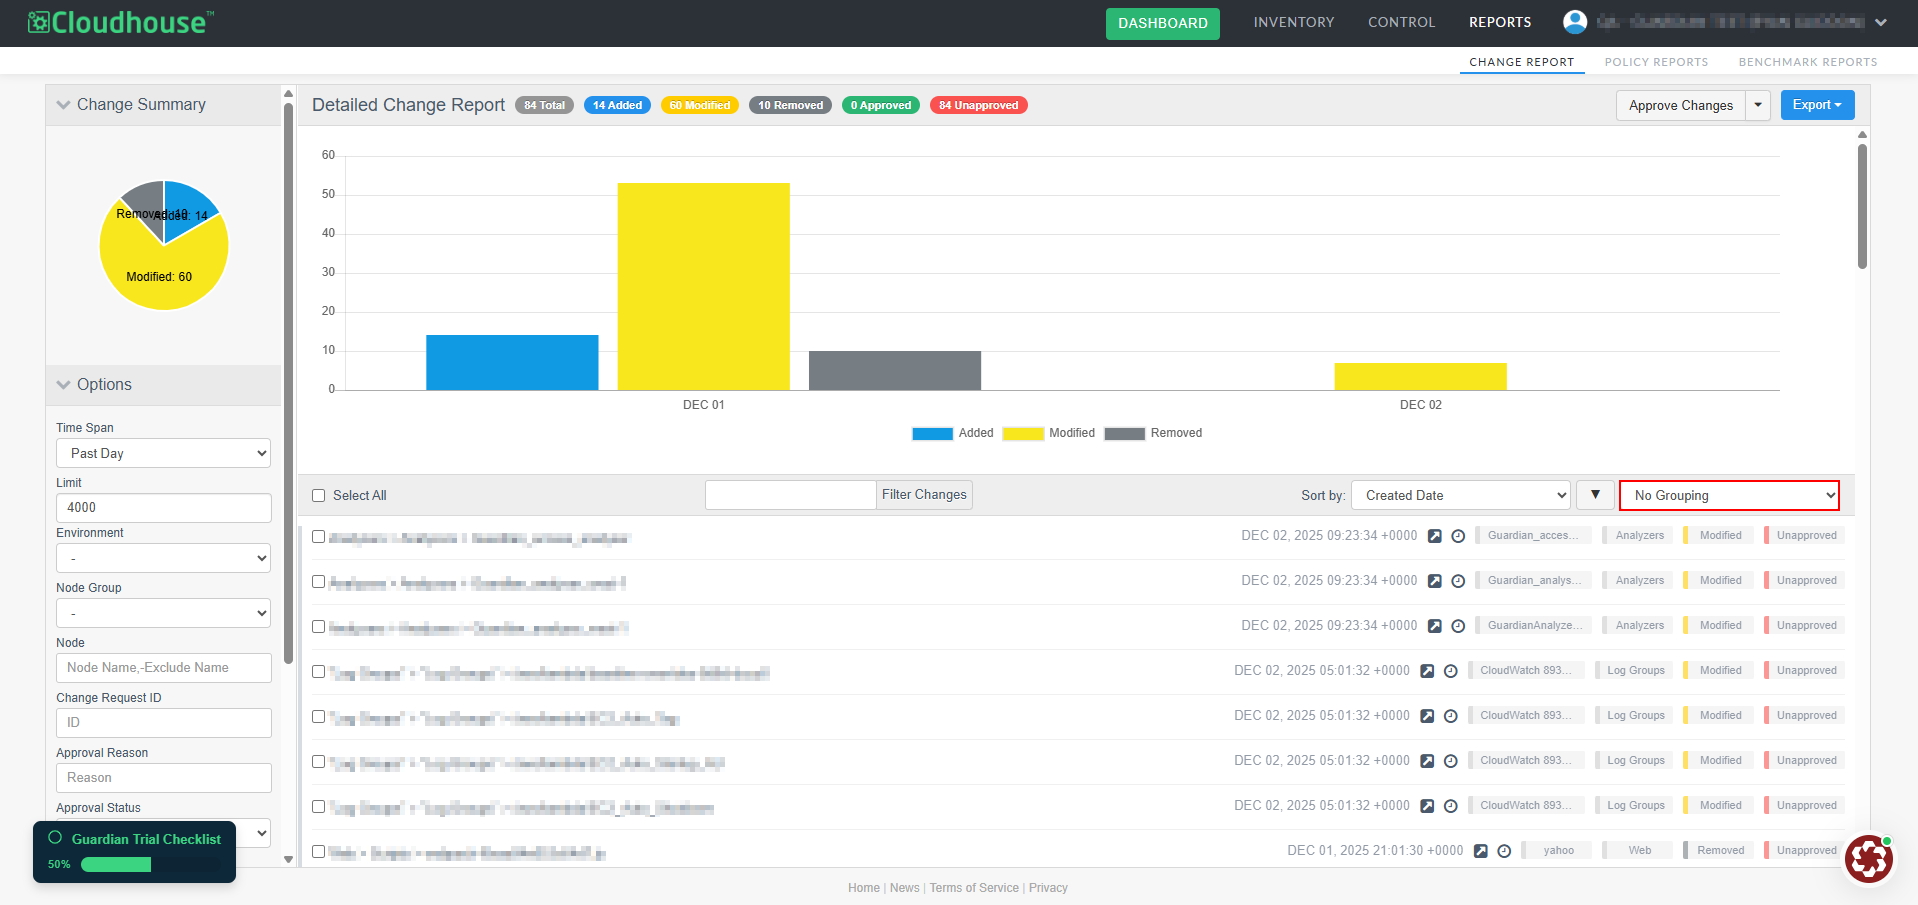Click clock icon in GuardianAnalyze row
Screen dimensions: 1918x905
(1458, 626)
